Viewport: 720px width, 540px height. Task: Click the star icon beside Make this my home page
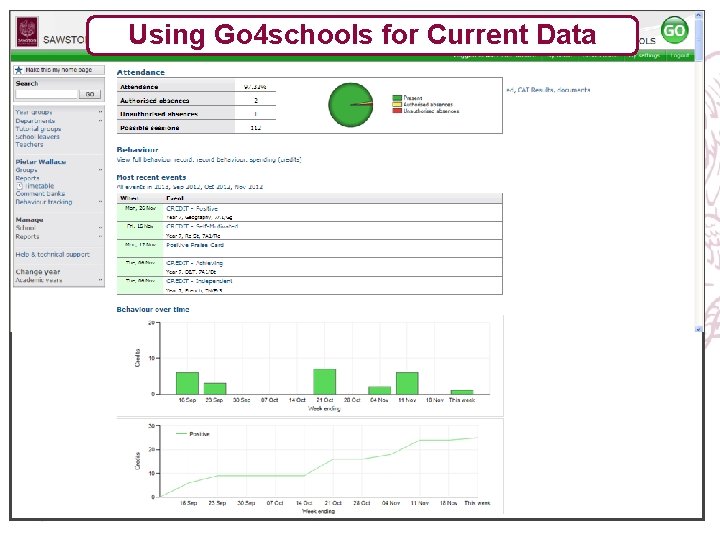point(19,70)
